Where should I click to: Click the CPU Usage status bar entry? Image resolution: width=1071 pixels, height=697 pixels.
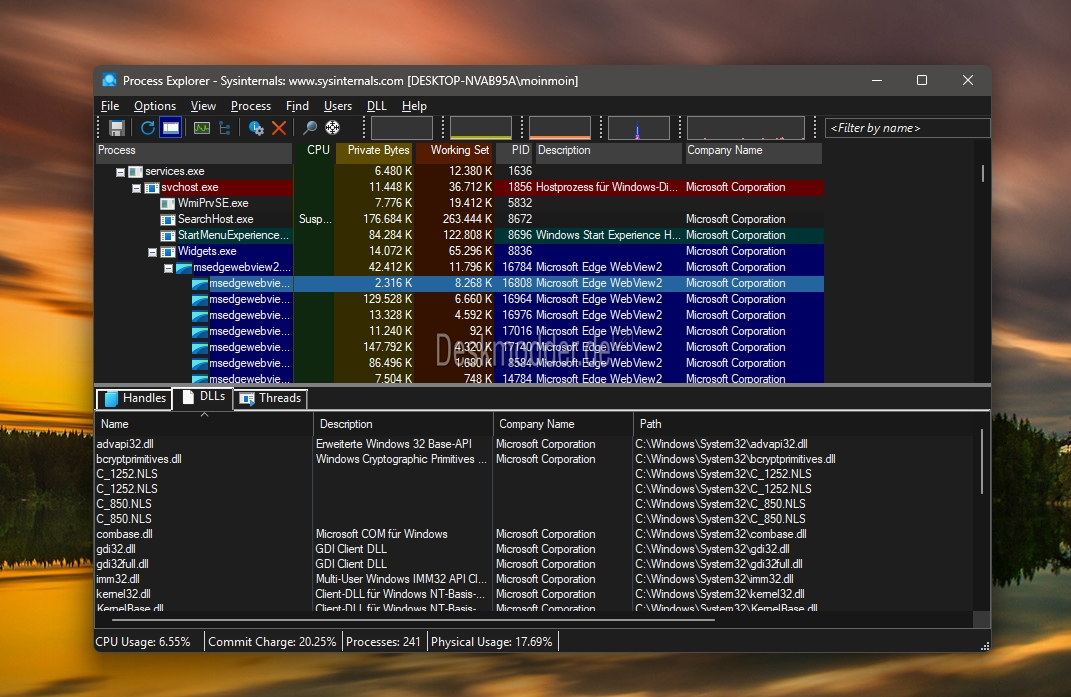click(x=143, y=642)
